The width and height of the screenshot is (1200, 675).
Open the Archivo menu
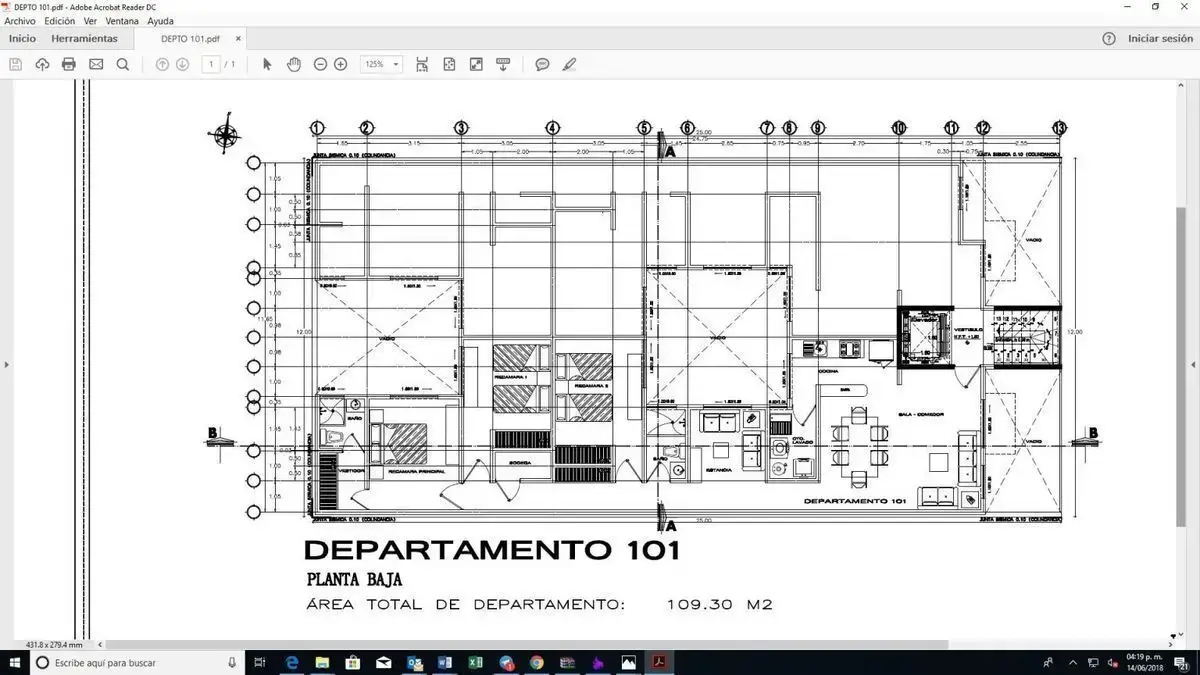20,20
